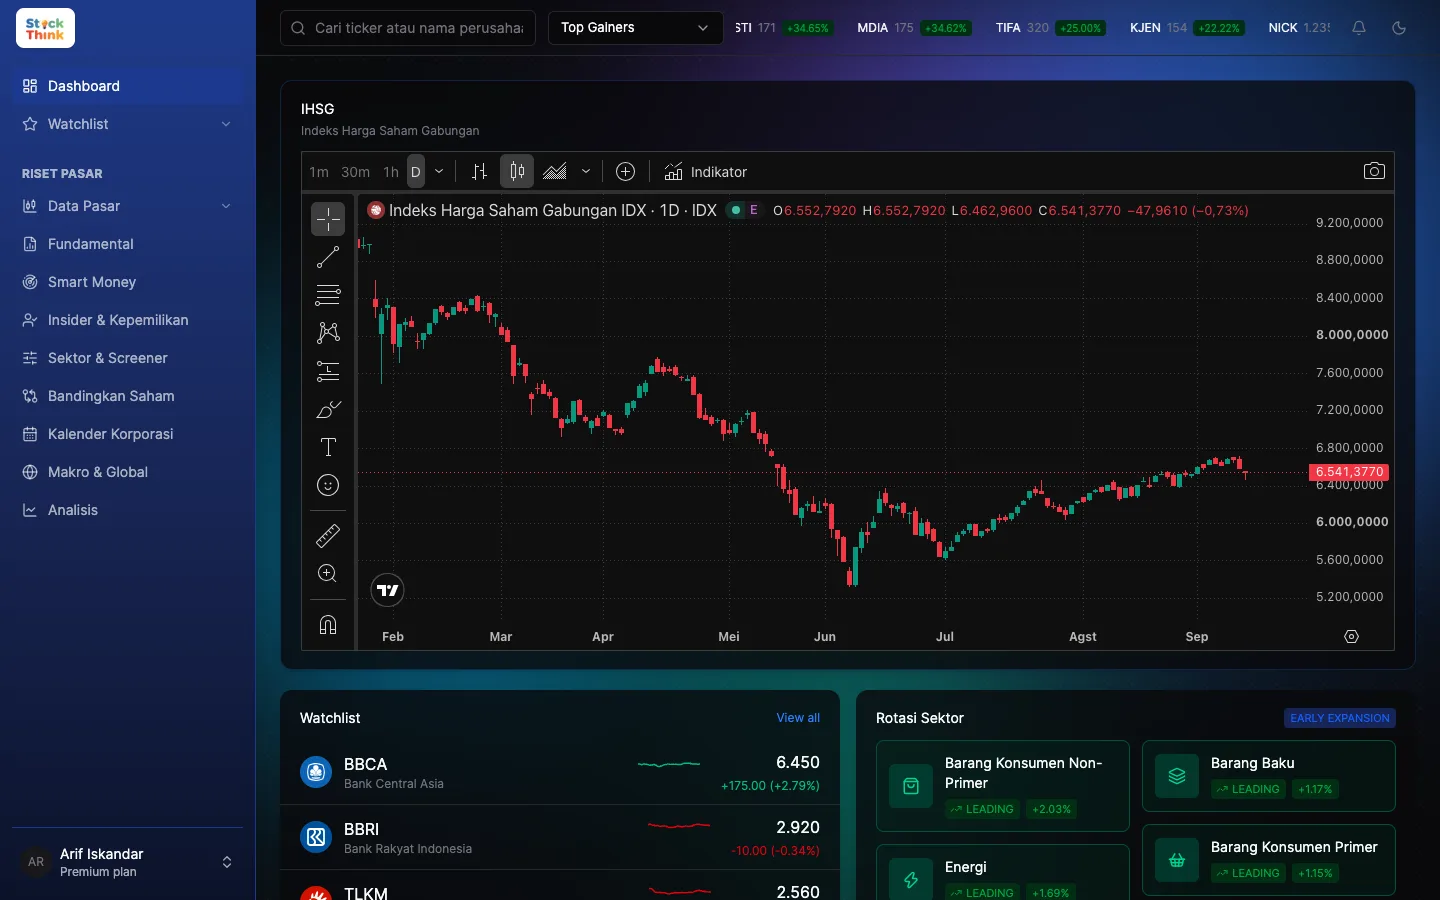Focus the ticker search field
This screenshot has height=900, width=1440.
click(408, 28)
